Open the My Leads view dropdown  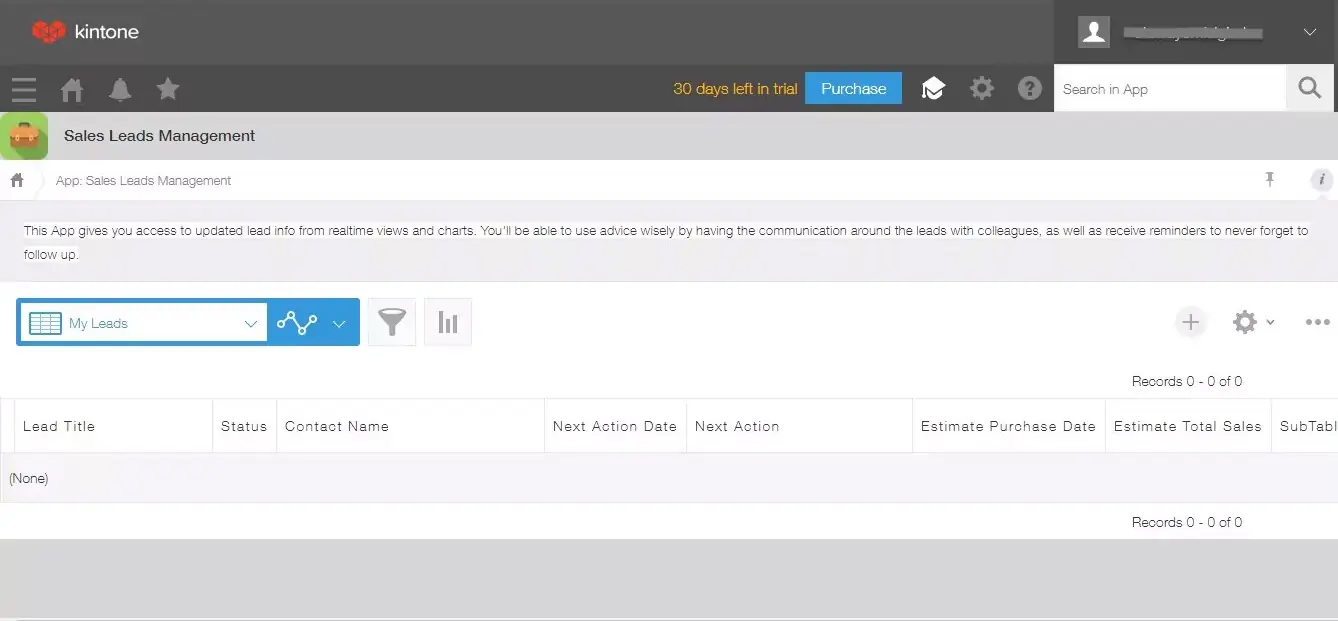(x=143, y=323)
